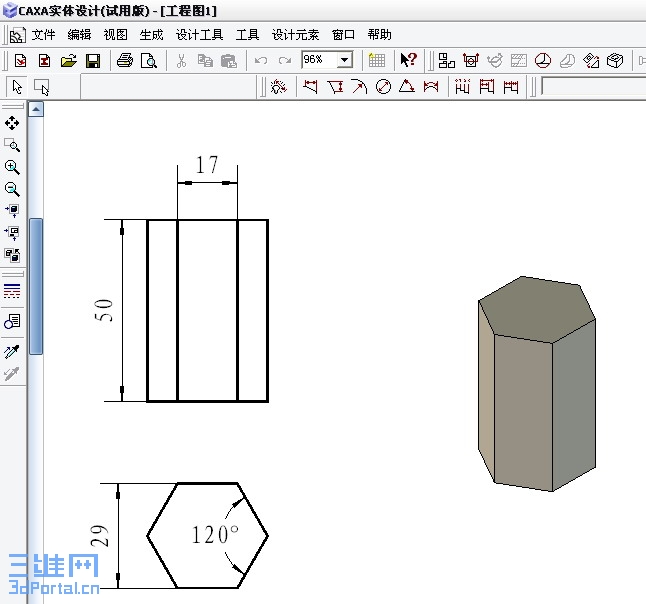Click the Redo arrow
The width and height of the screenshot is (646, 604).
pos(285,61)
